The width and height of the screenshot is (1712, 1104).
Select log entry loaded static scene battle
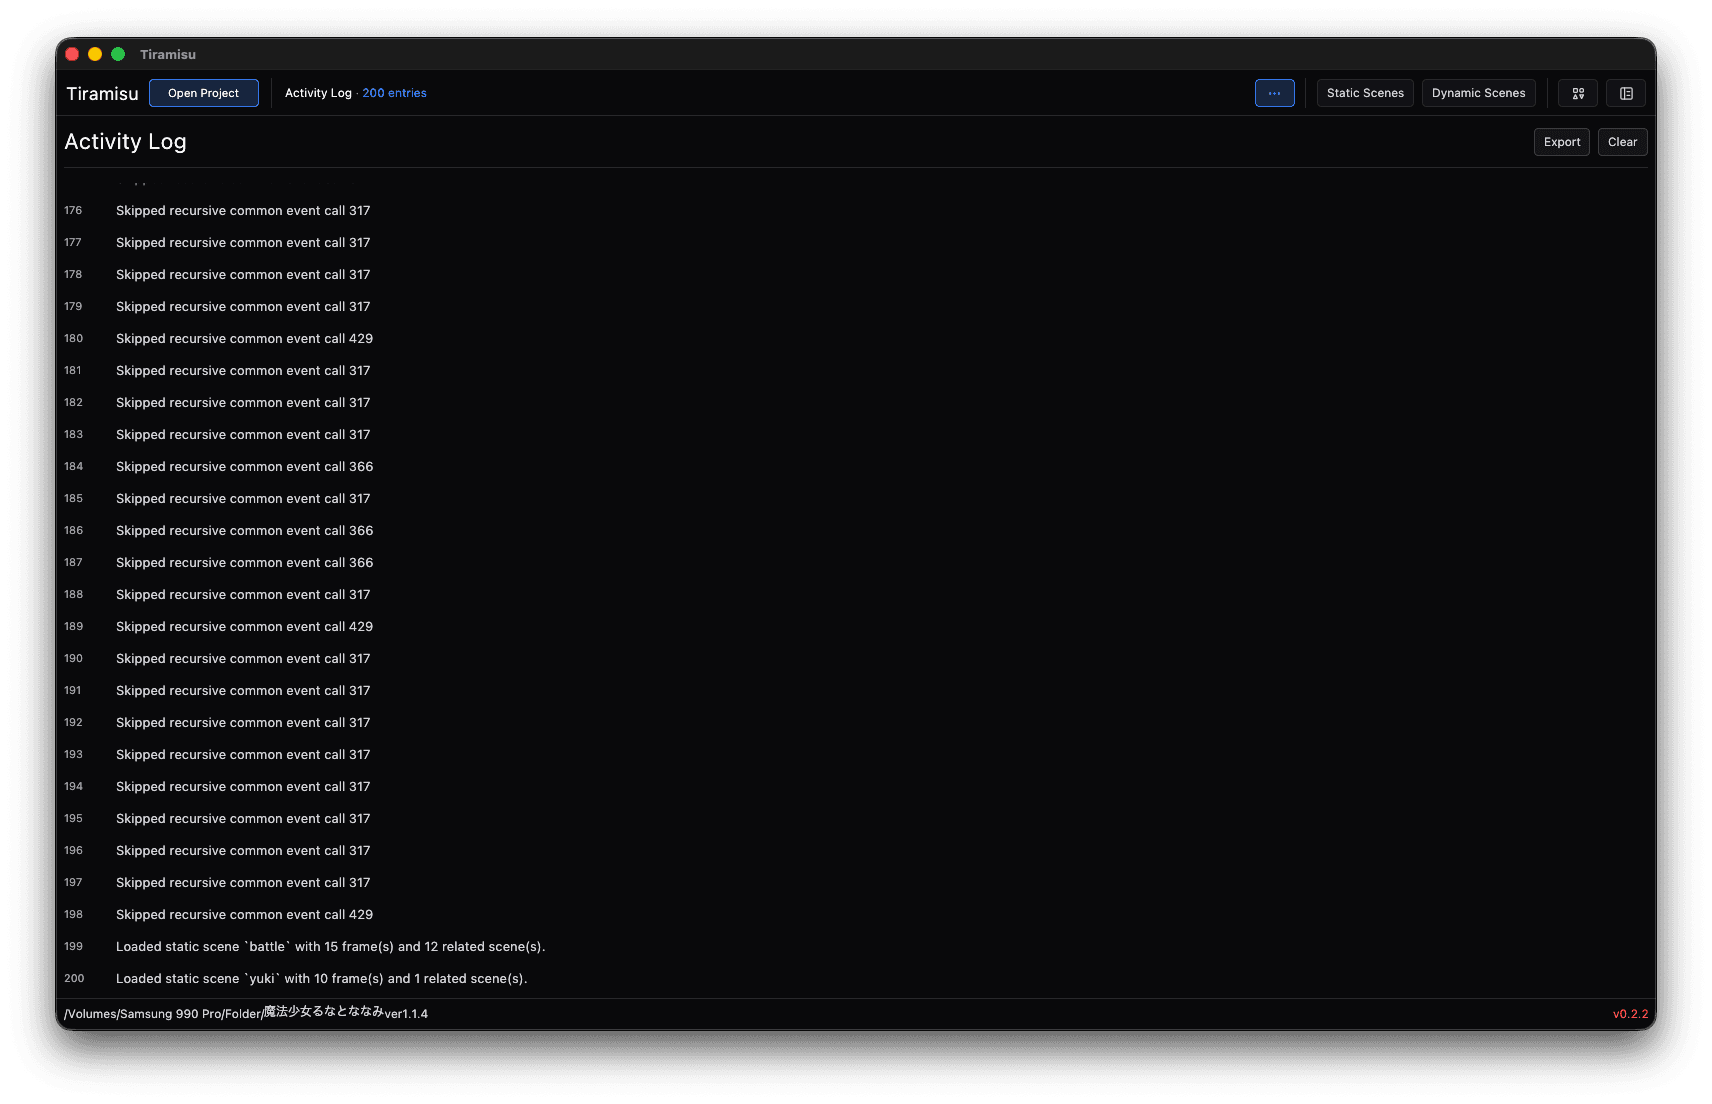855,947
